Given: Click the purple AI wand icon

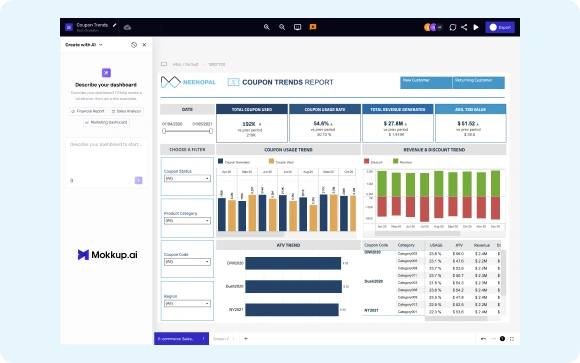Looking at the screenshot, I should 106,73.
